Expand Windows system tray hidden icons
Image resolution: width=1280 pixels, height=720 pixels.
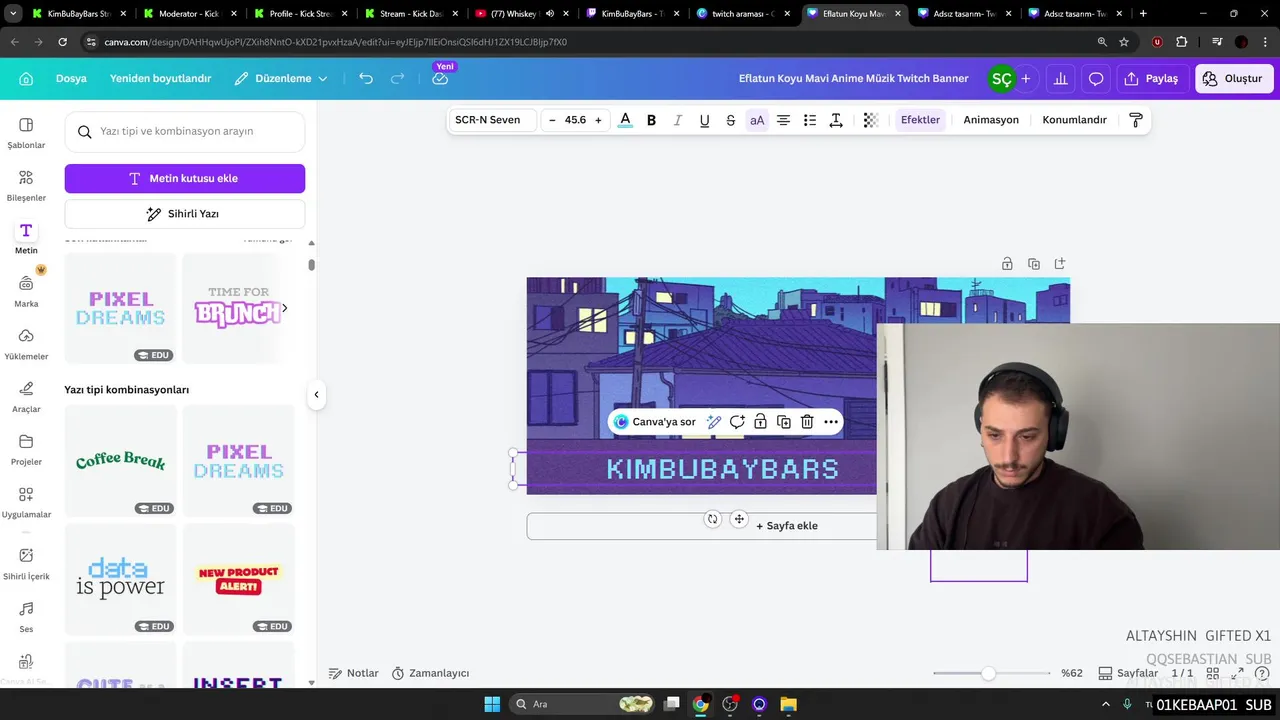[x=1105, y=704]
